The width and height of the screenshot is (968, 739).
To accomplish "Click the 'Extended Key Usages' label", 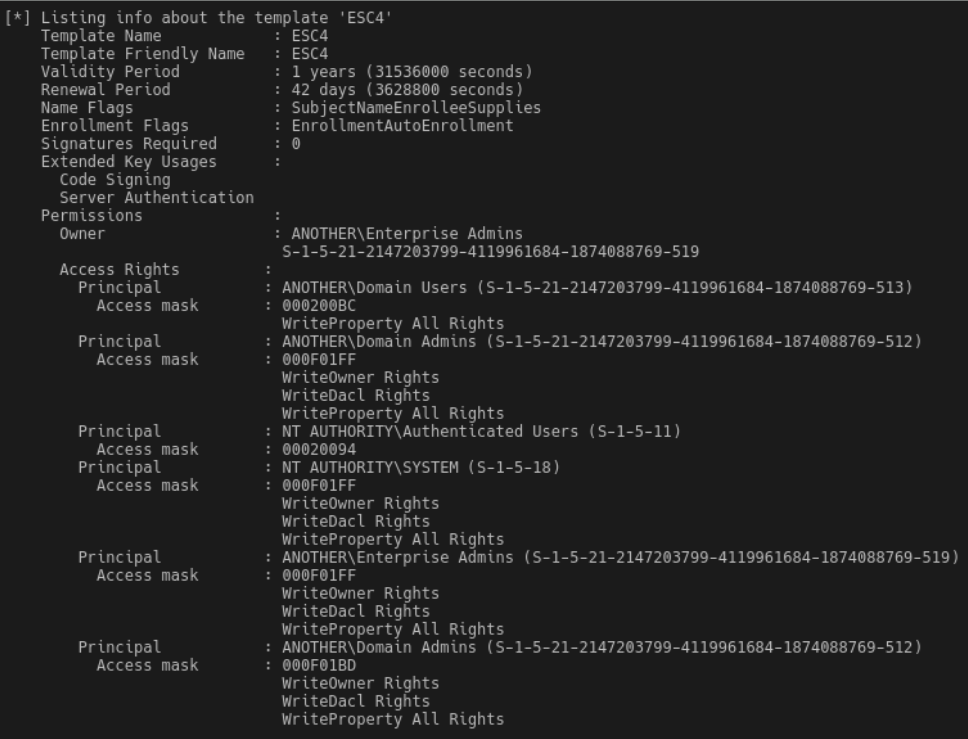I will [x=129, y=162].
